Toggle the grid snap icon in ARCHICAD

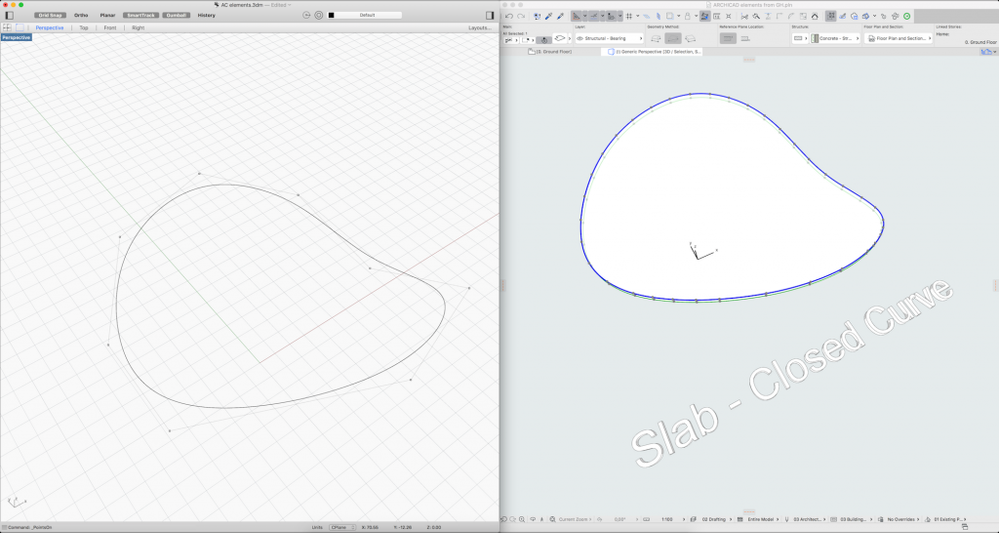coord(629,17)
